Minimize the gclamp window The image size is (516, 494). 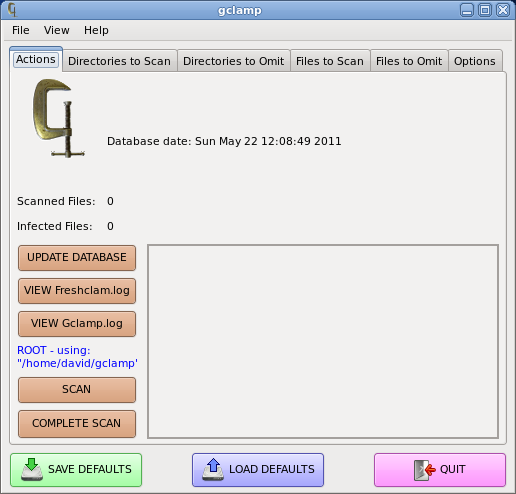(467, 10)
